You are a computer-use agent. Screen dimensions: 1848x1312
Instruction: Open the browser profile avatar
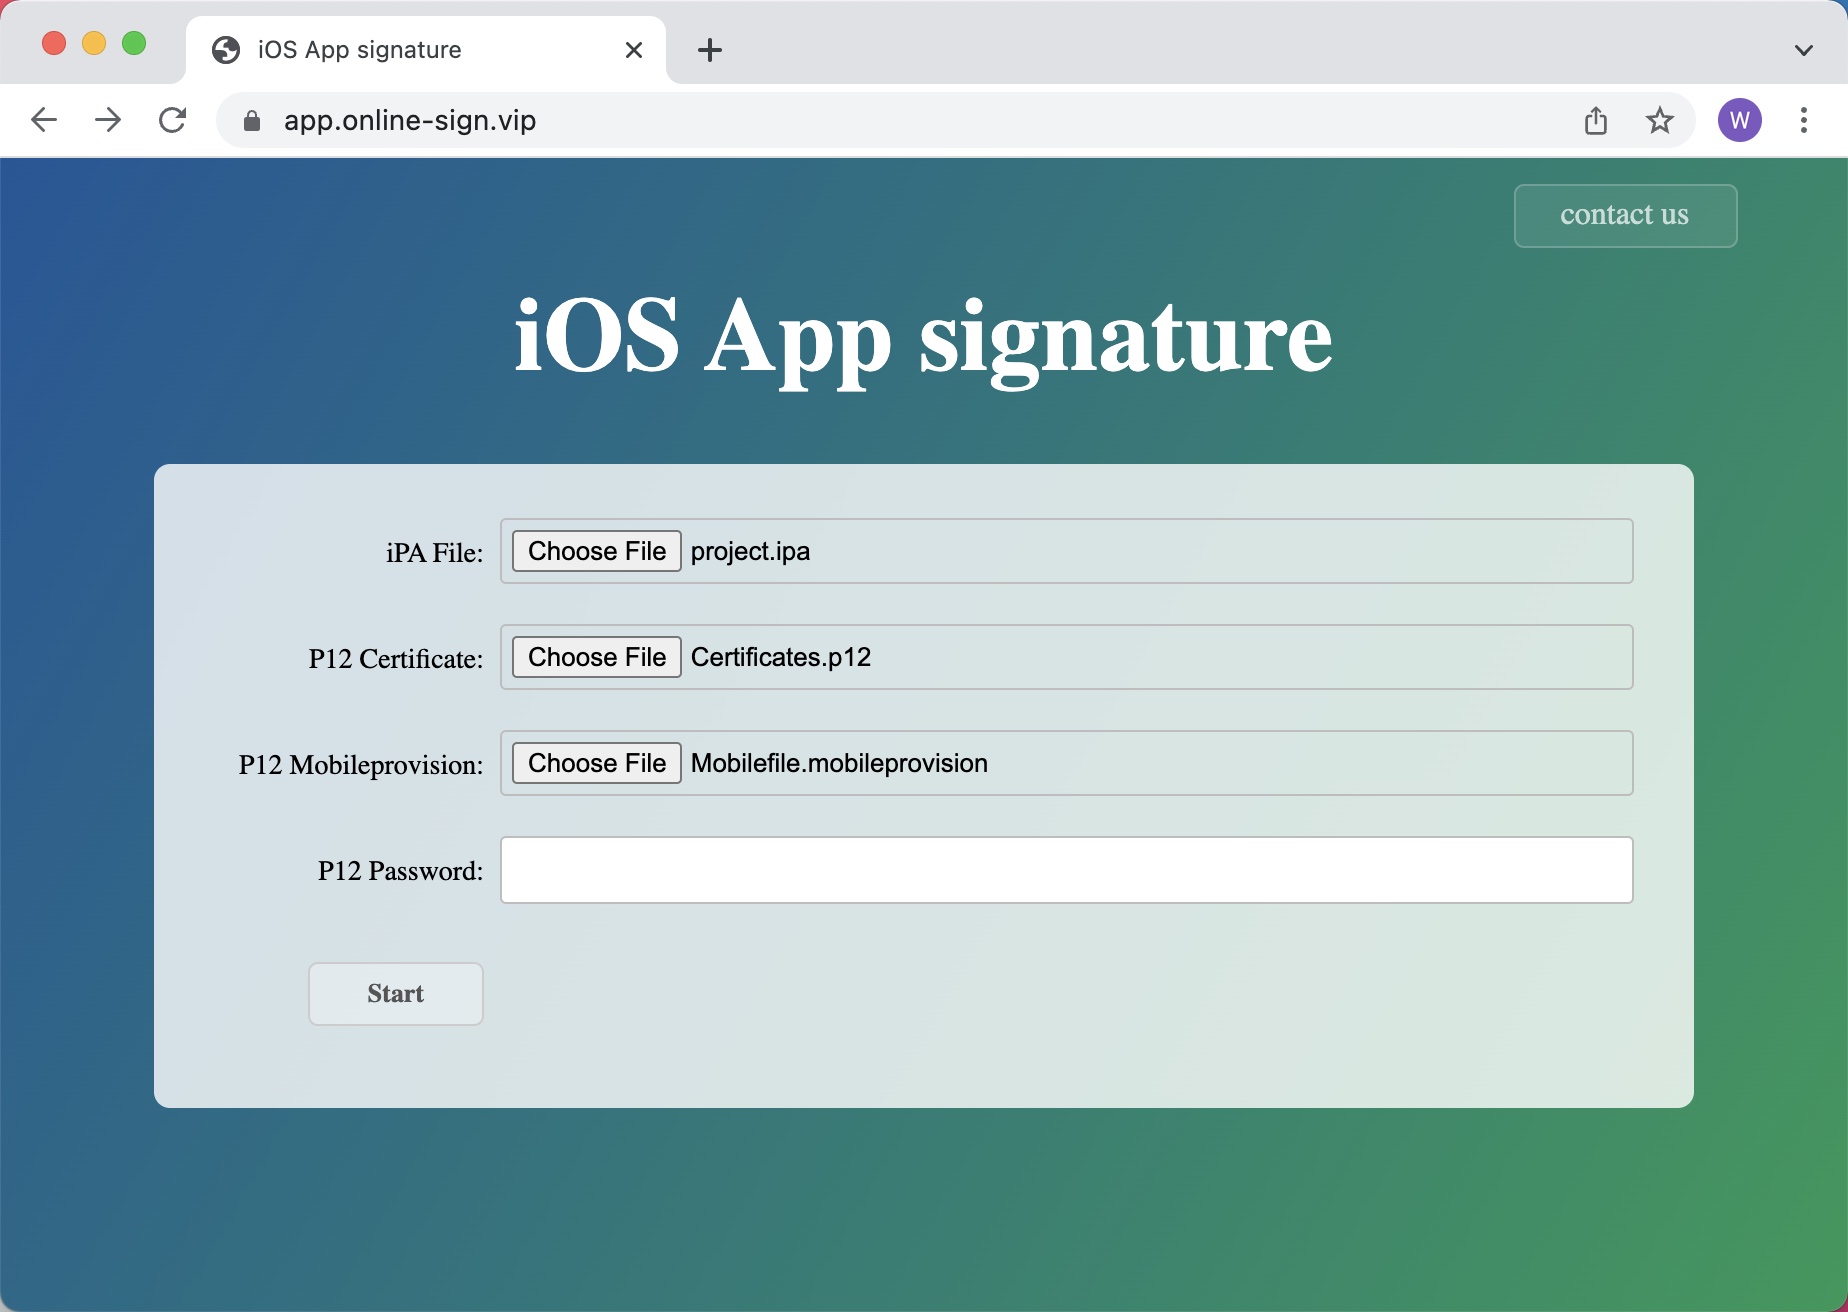tap(1740, 120)
